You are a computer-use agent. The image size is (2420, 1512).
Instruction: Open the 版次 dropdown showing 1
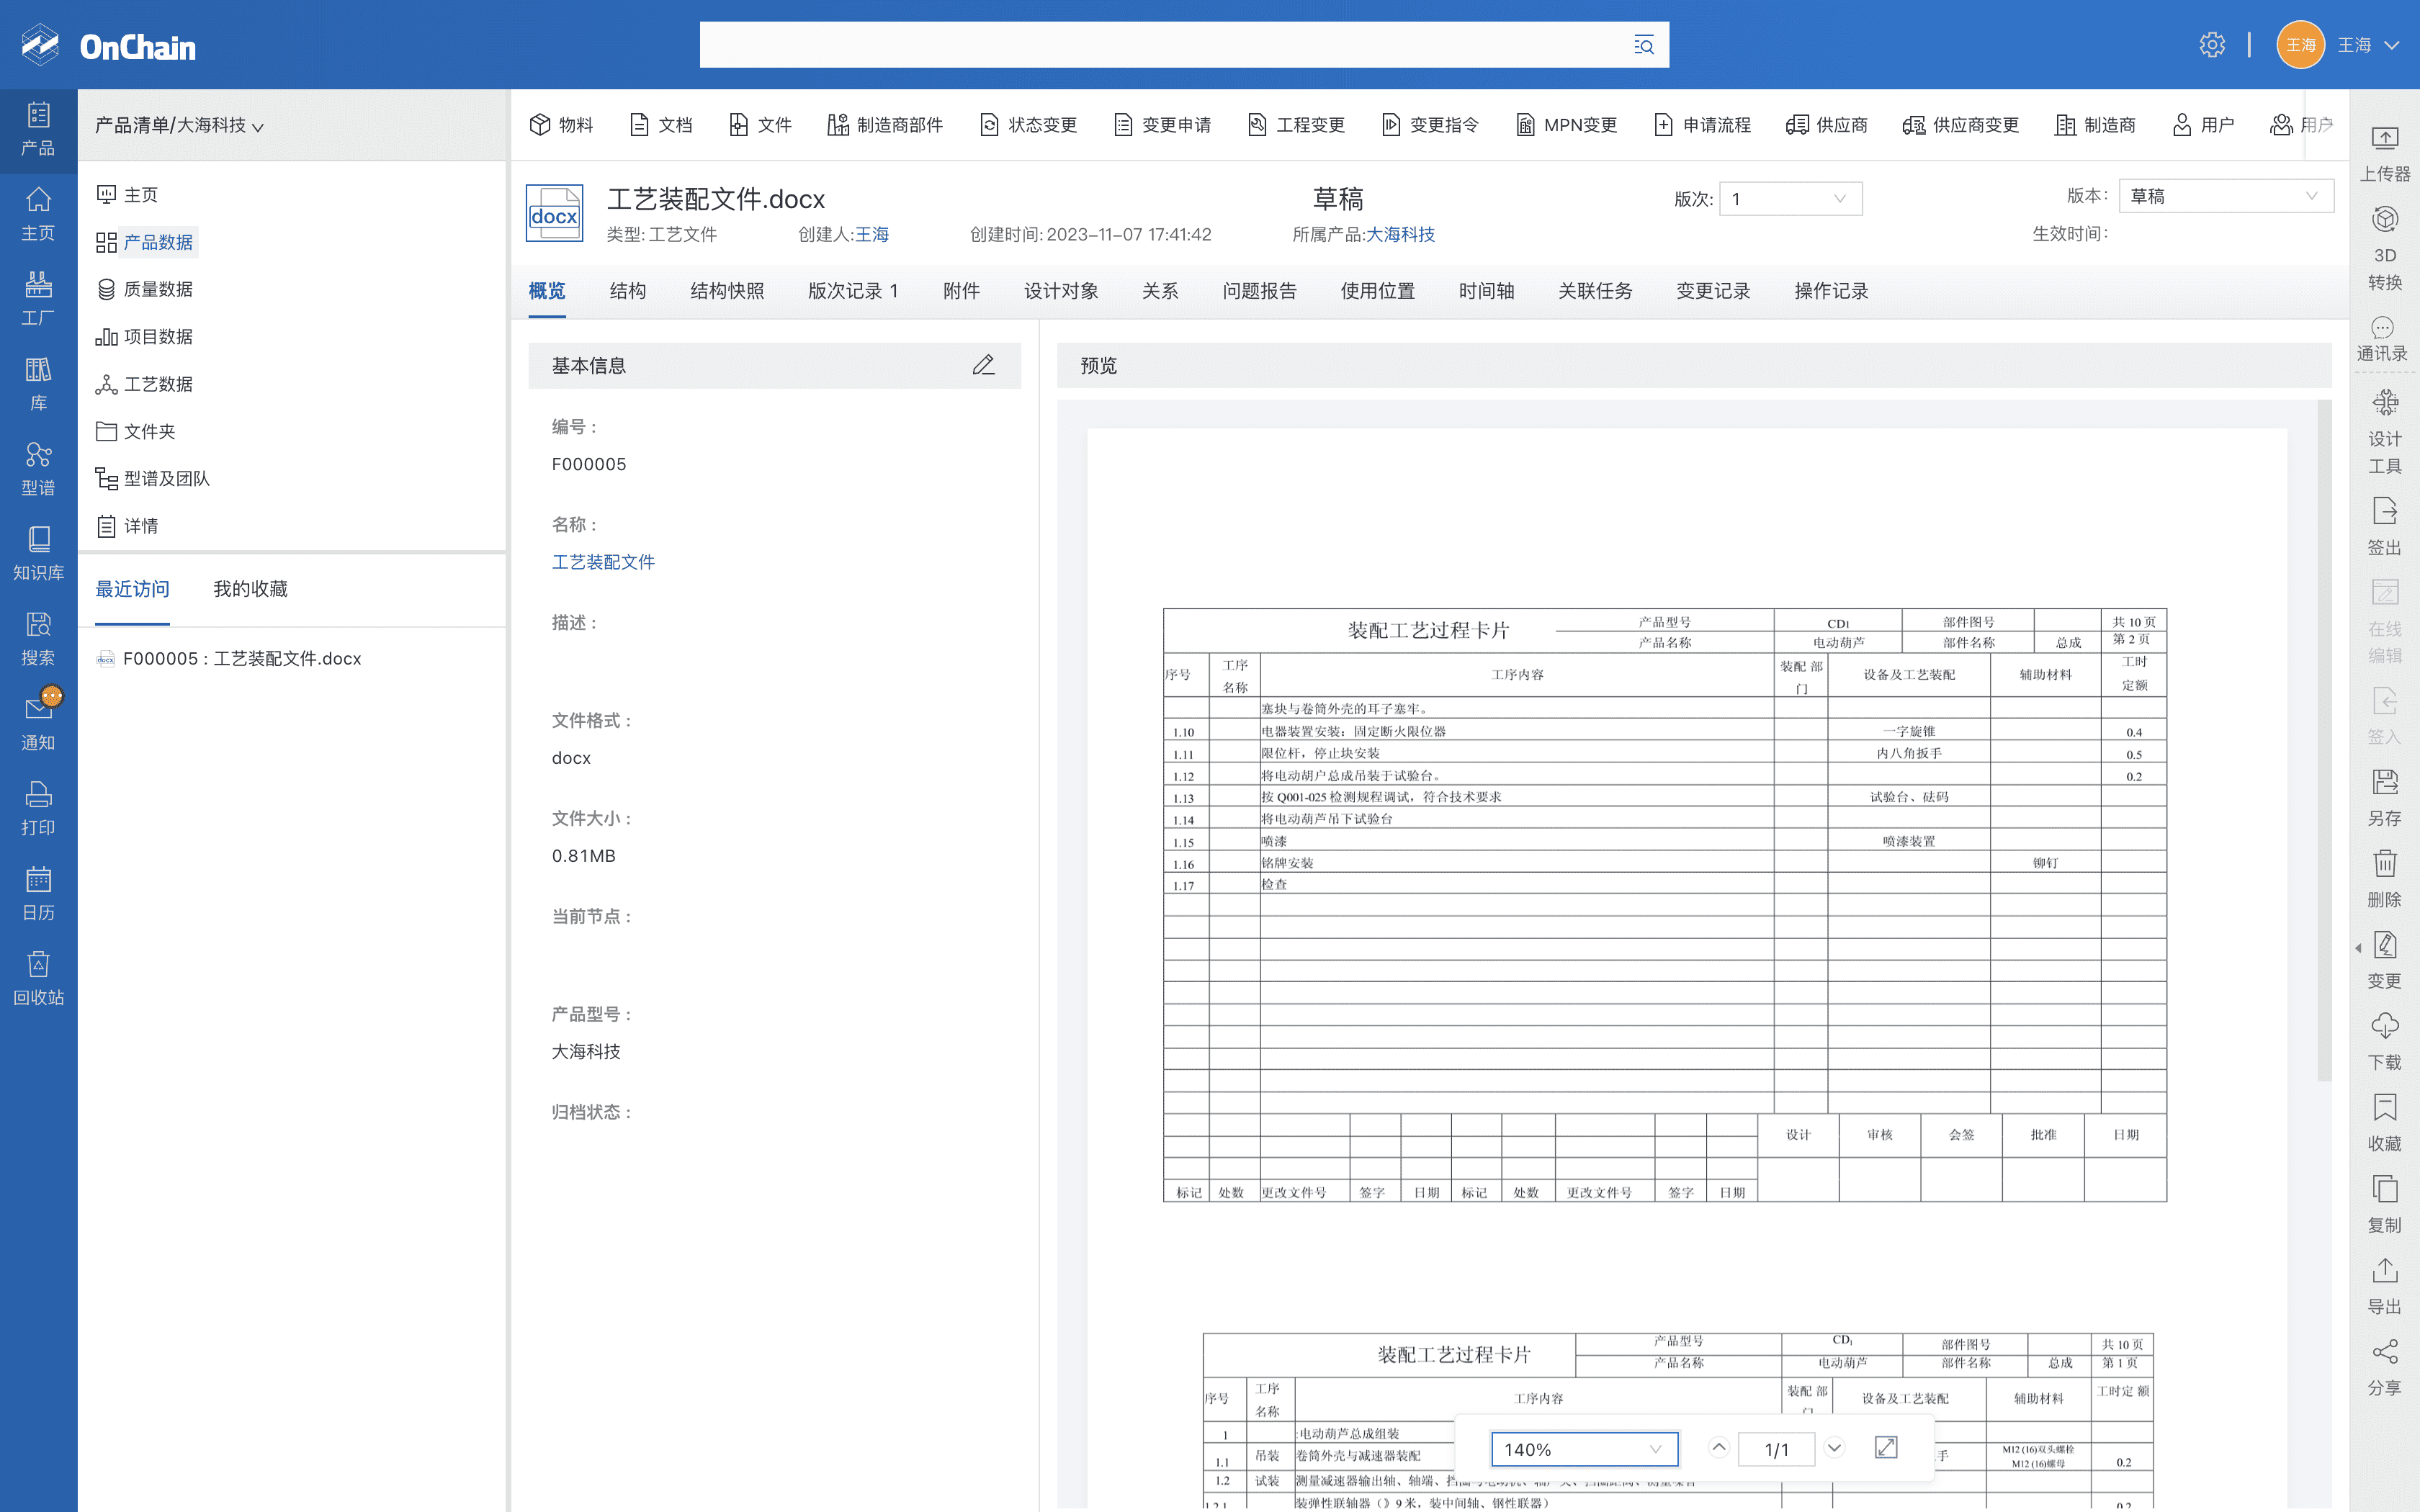tap(1790, 198)
